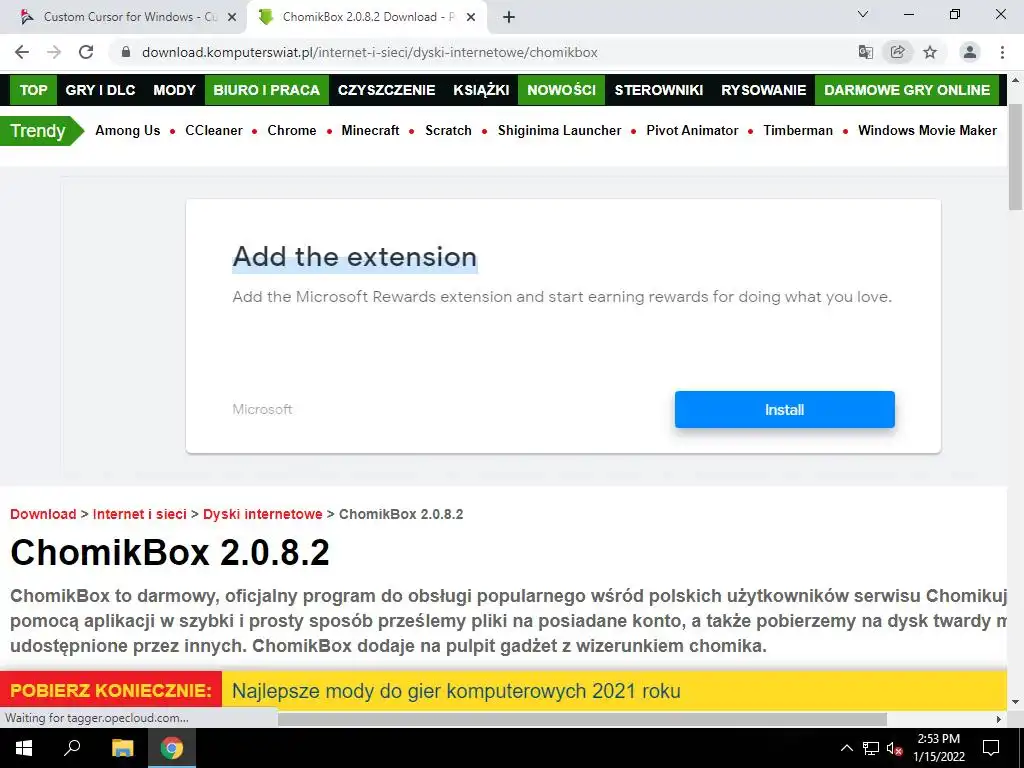Open Najlepsze mody do gier komputerowych link
Screen dimensions: 1024x768
pyautogui.click(x=456, y=690)
